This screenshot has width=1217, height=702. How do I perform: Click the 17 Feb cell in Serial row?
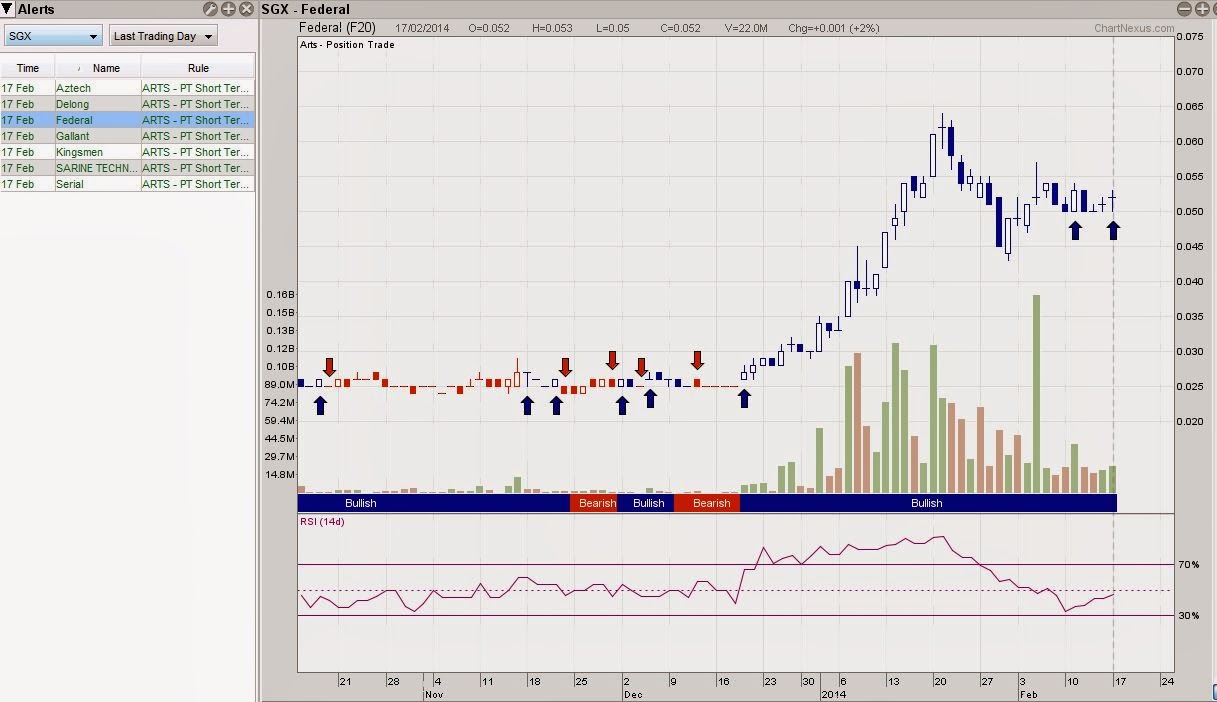(x=28, y=184)
